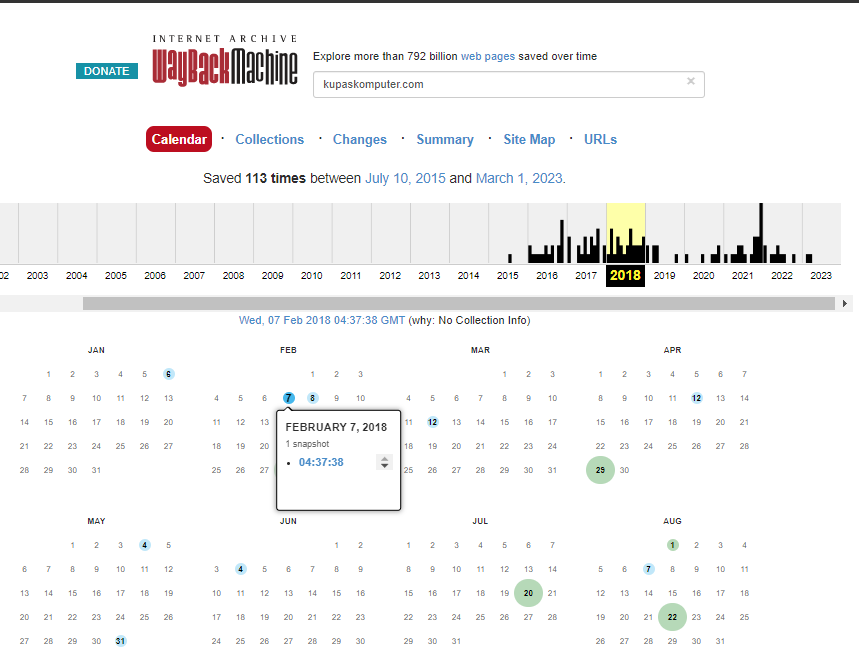Select the February 8 capture
The width and height of the screenshot is (859, 650).
pos(312,398)
